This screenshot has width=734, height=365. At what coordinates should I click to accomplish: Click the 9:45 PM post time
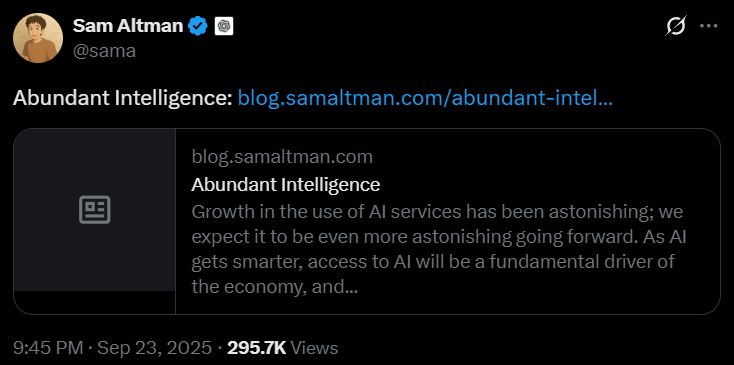[48, 348]
